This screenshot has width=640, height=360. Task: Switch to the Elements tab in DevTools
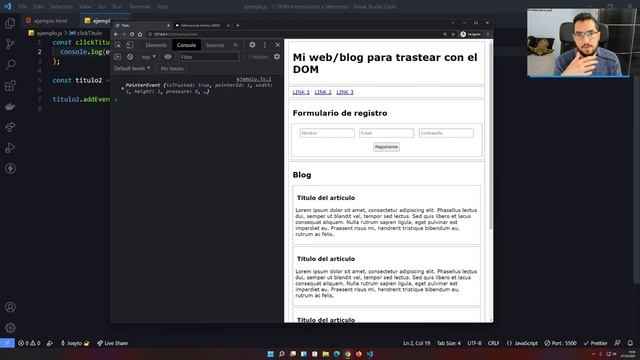tap(156, 45)
